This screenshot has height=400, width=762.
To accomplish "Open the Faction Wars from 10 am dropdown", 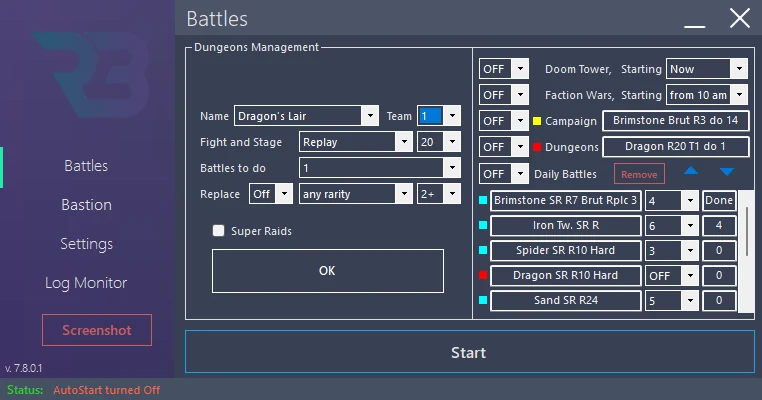I will pyautogui.click(x=739, y=95).
